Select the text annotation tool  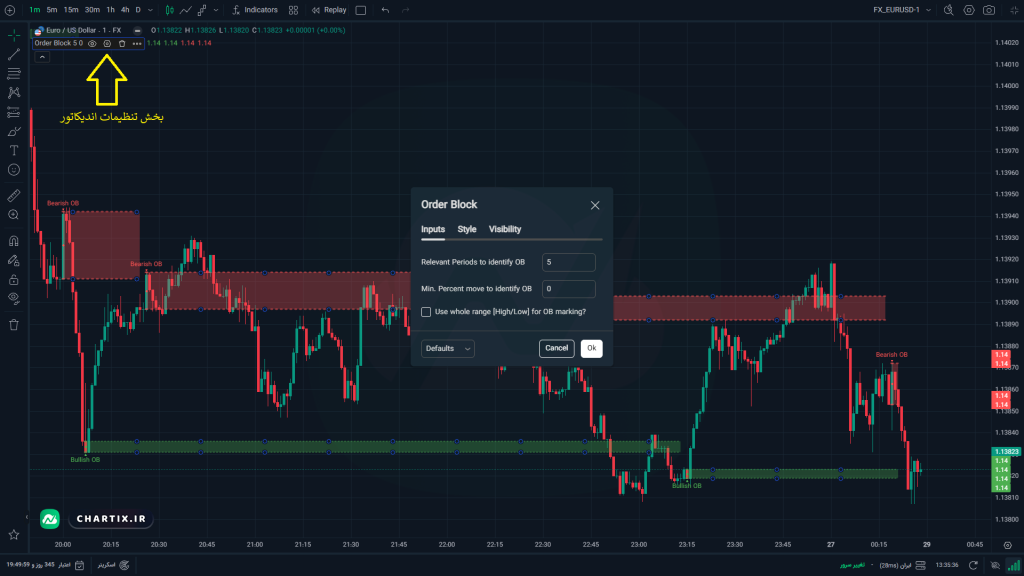(14, 150)
